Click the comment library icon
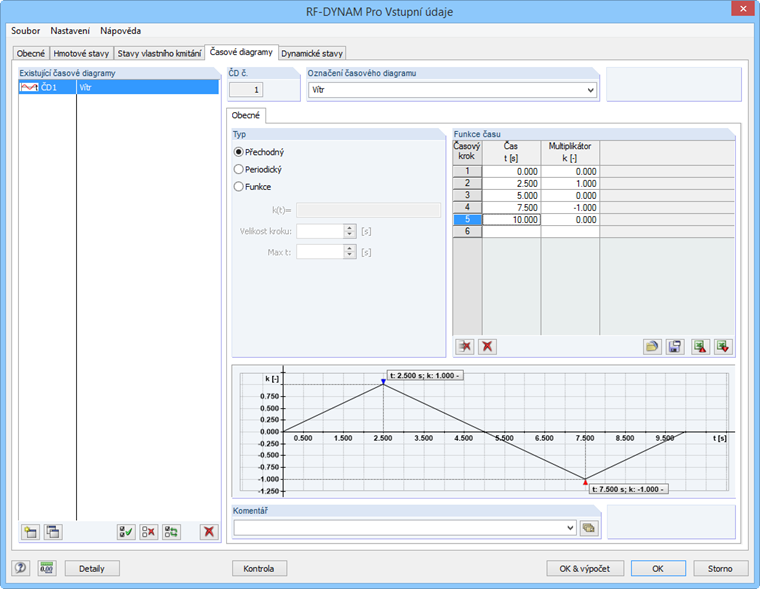 pos(589,527)
